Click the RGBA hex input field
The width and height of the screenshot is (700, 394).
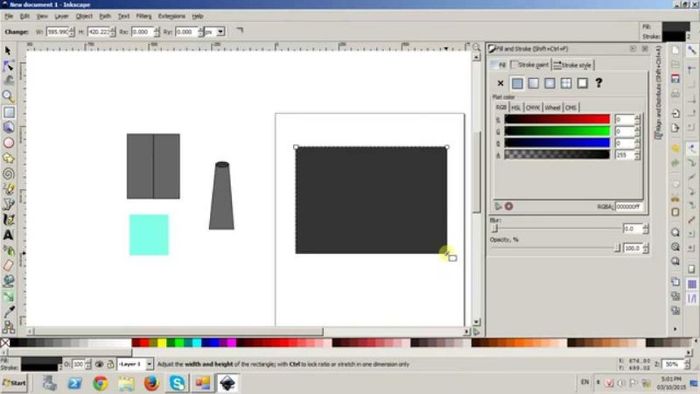click(629, 206)
